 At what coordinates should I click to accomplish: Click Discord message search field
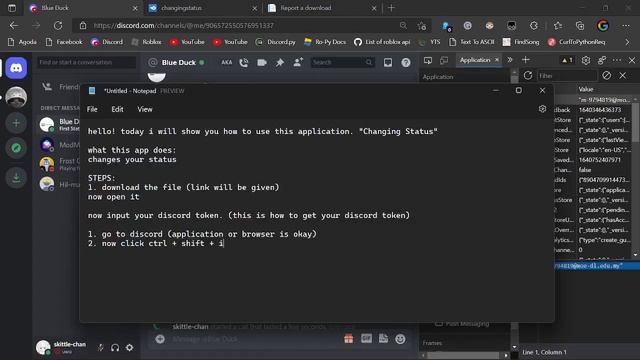(x=342, y=62)
